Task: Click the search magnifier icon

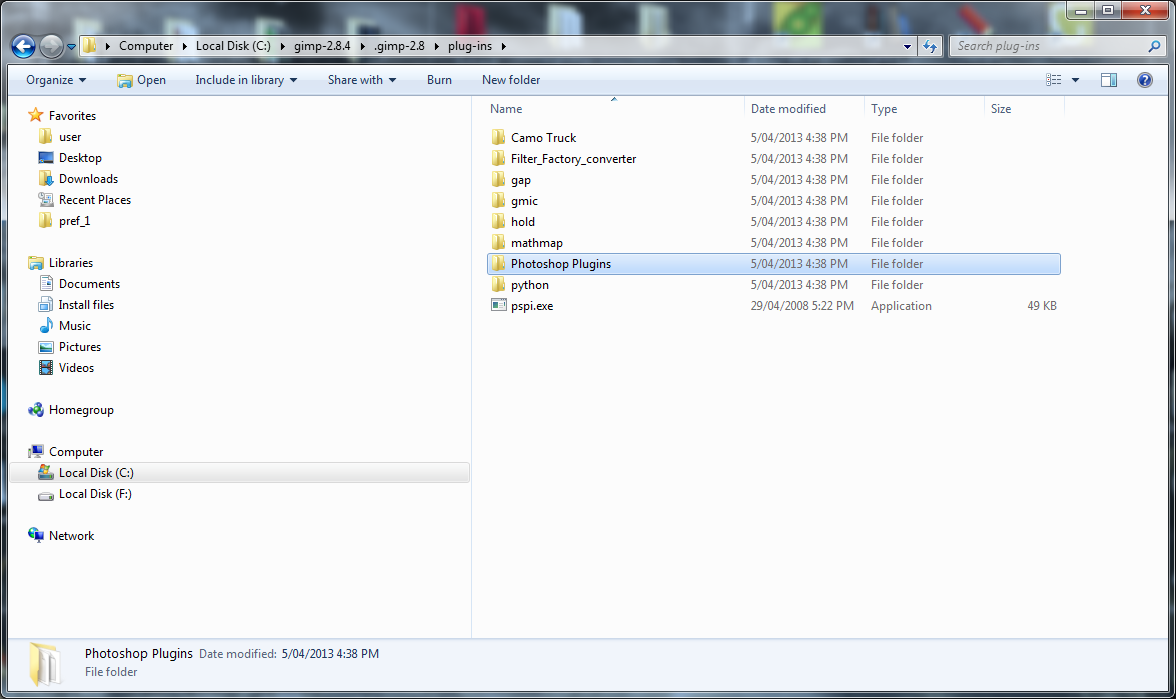Action: point(1154,46)
